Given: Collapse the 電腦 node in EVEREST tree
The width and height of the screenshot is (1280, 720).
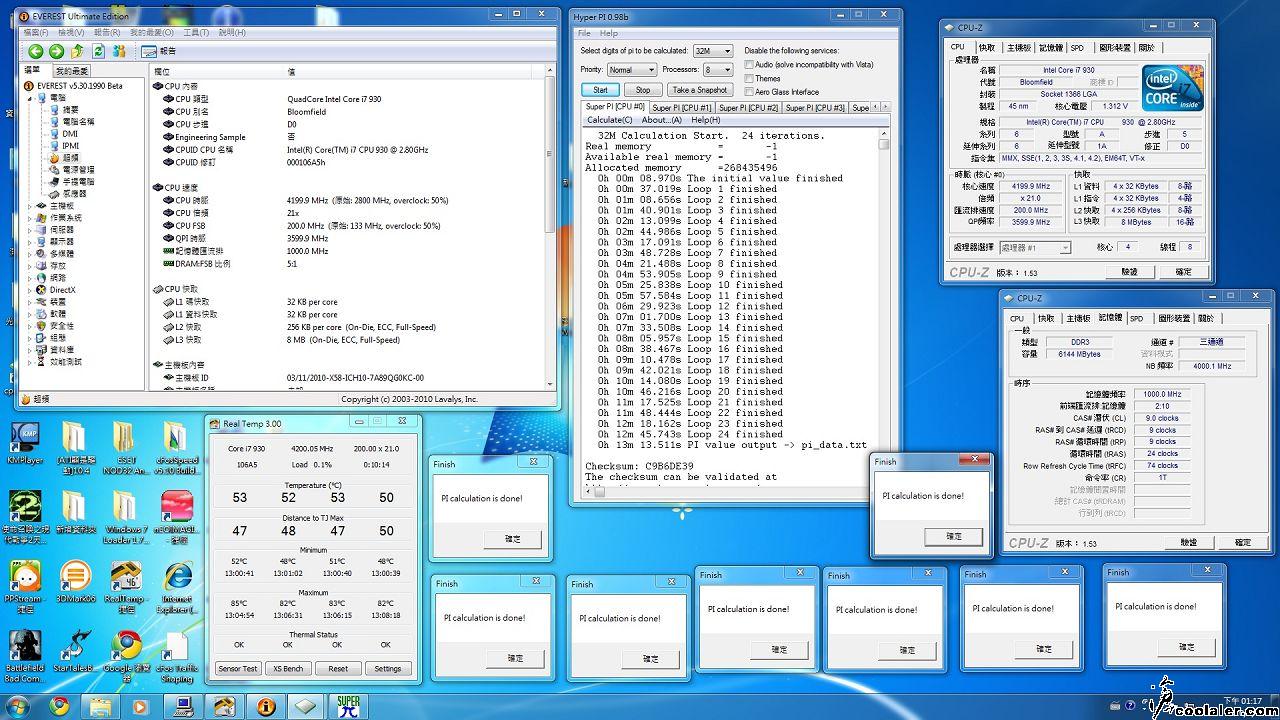Looking at the screenshot, I should tap(30, 98).
